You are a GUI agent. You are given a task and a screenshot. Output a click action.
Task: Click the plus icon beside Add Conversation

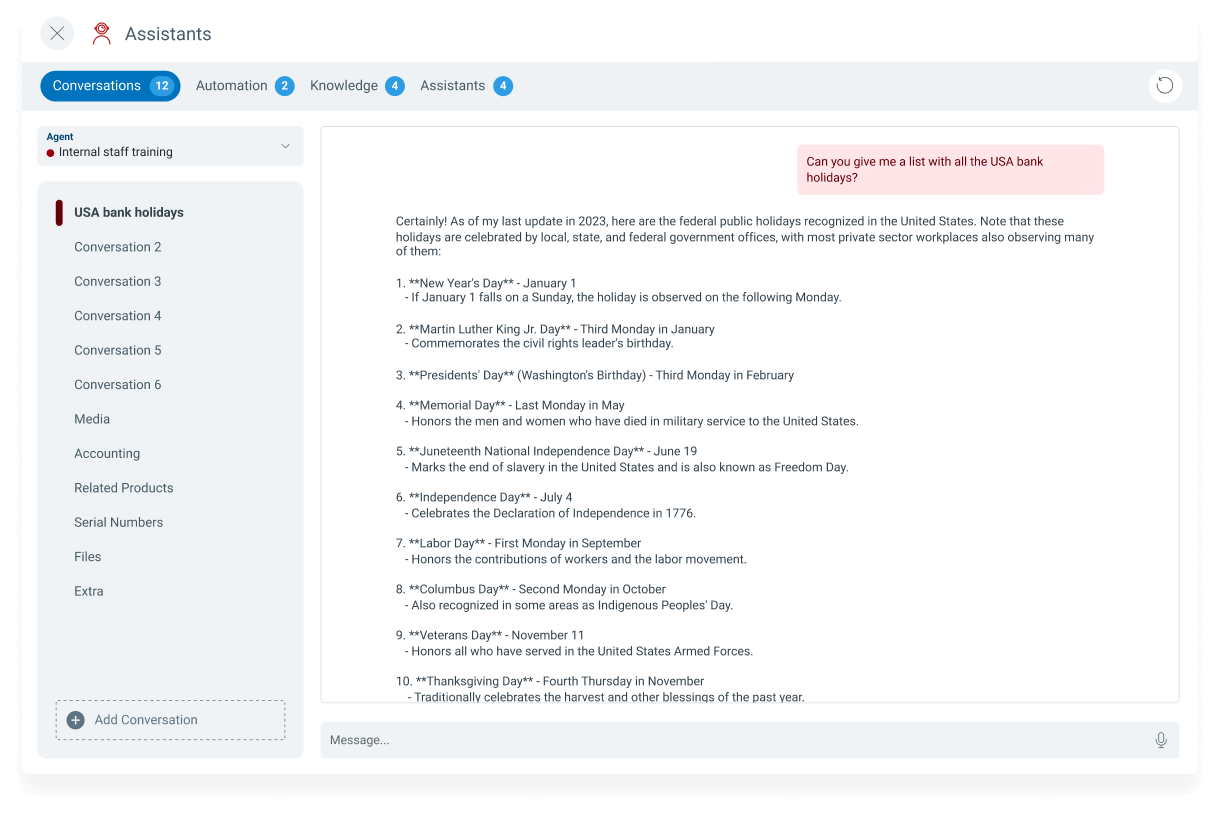click(75, 720)
